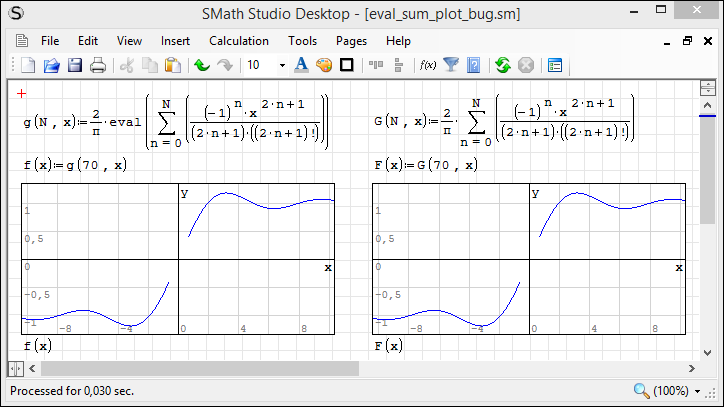The image size is (724, 407).
Task: Undo the last action
Action: click(201, 66)
